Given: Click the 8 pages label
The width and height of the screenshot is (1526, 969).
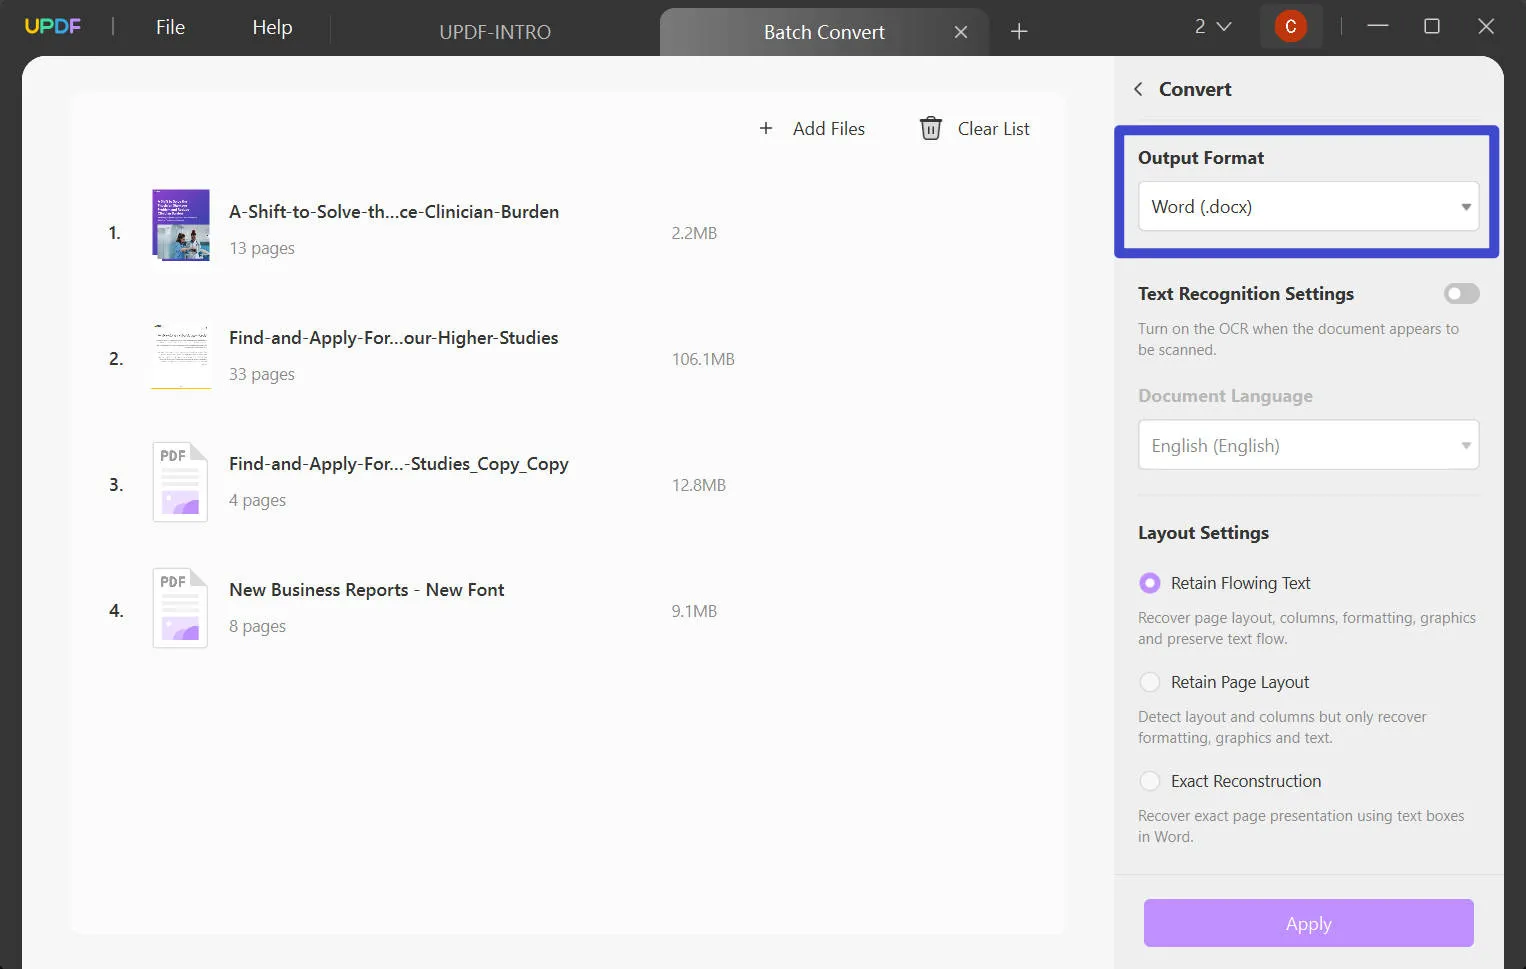Looking at the screenshot, I should click(x=257, y=626).
